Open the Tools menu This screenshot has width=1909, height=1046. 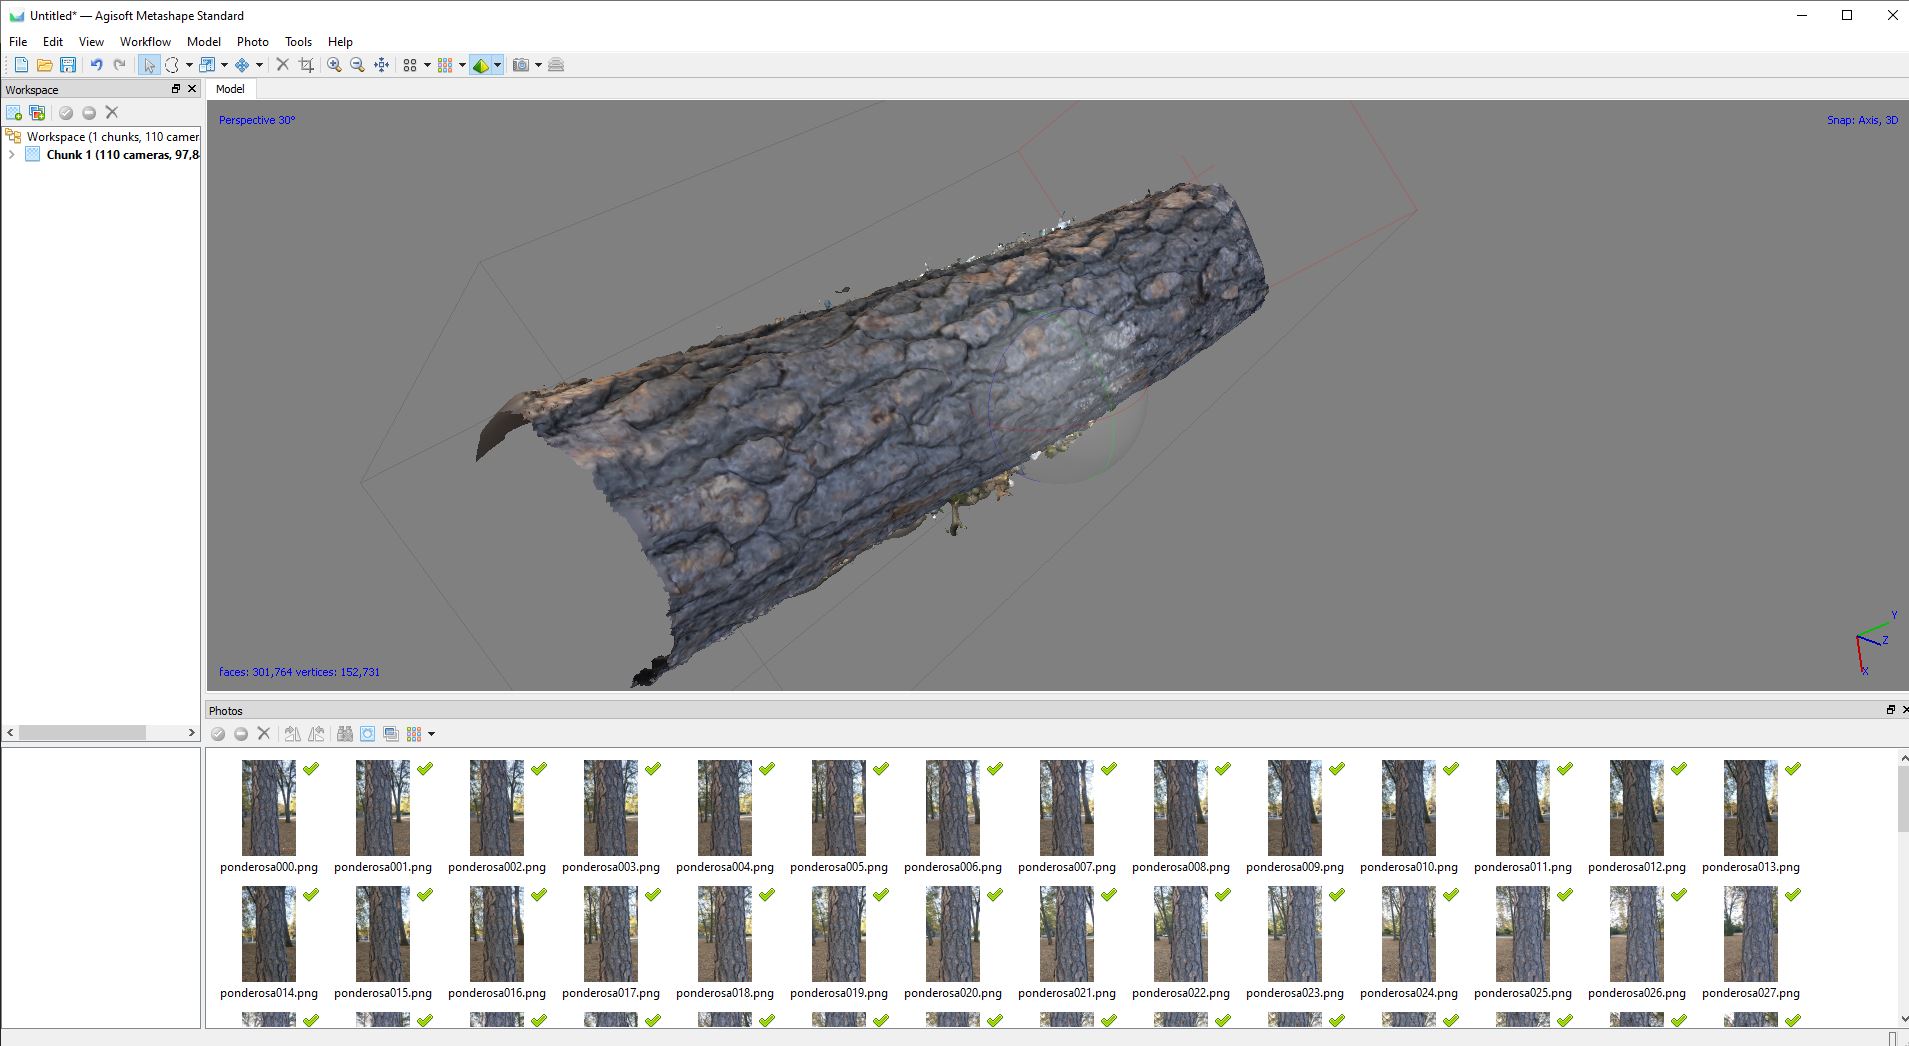pyautogui.click(x=298, y=42)
